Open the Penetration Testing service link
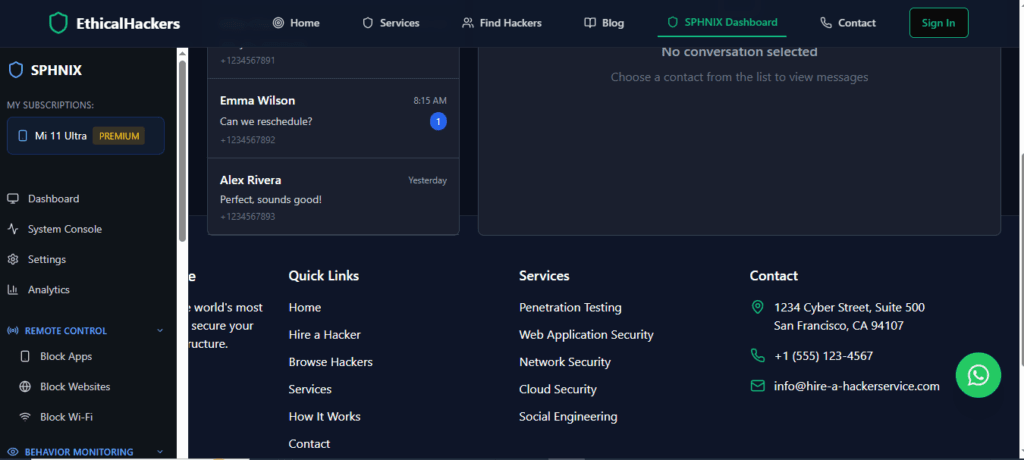 click(x=570, y=307)
